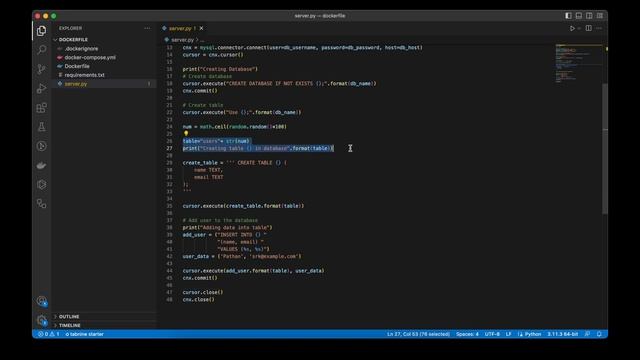Click the Ln 27, Col position status
The height and width of the screenshot is (360, 640).
click(418, 334)
